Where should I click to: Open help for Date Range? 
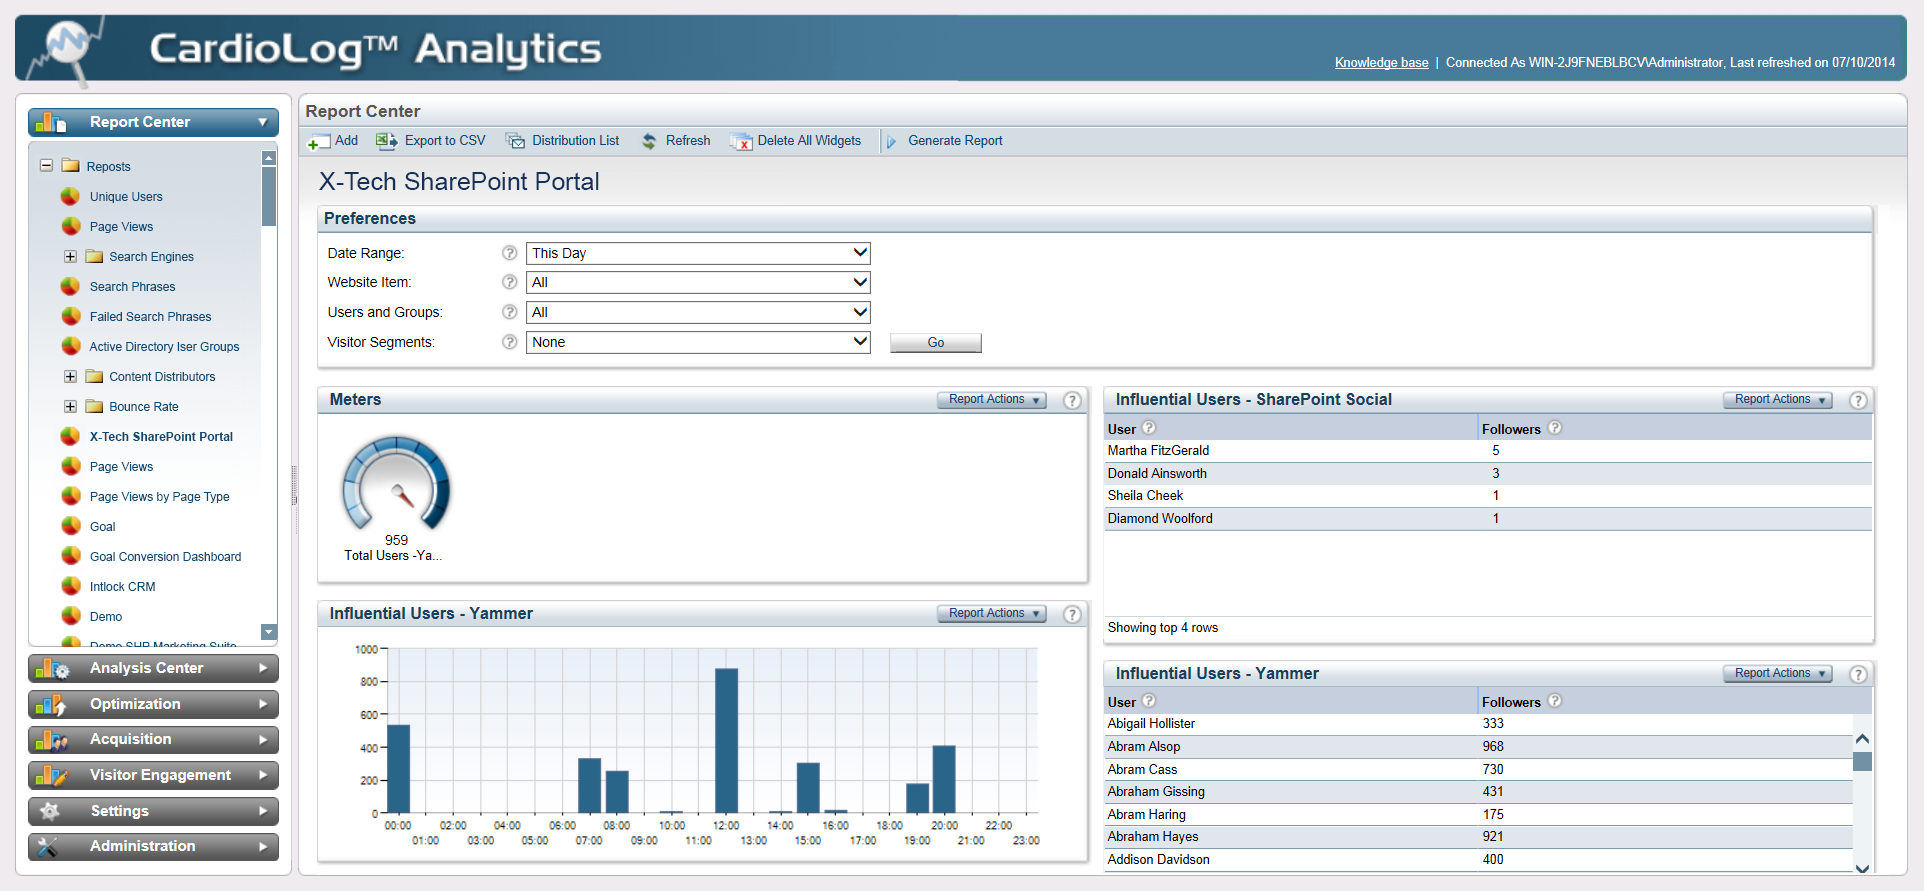510,253
